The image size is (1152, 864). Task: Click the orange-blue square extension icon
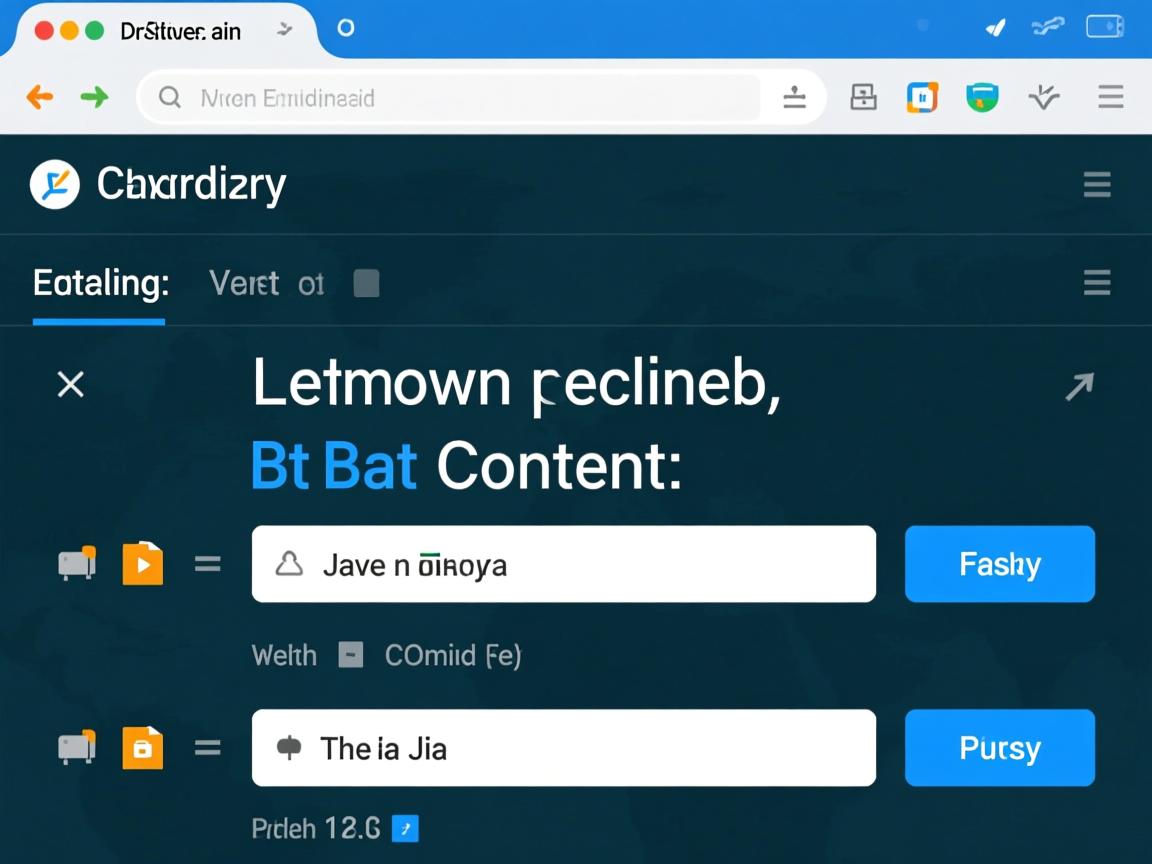(x=922, y=97)
